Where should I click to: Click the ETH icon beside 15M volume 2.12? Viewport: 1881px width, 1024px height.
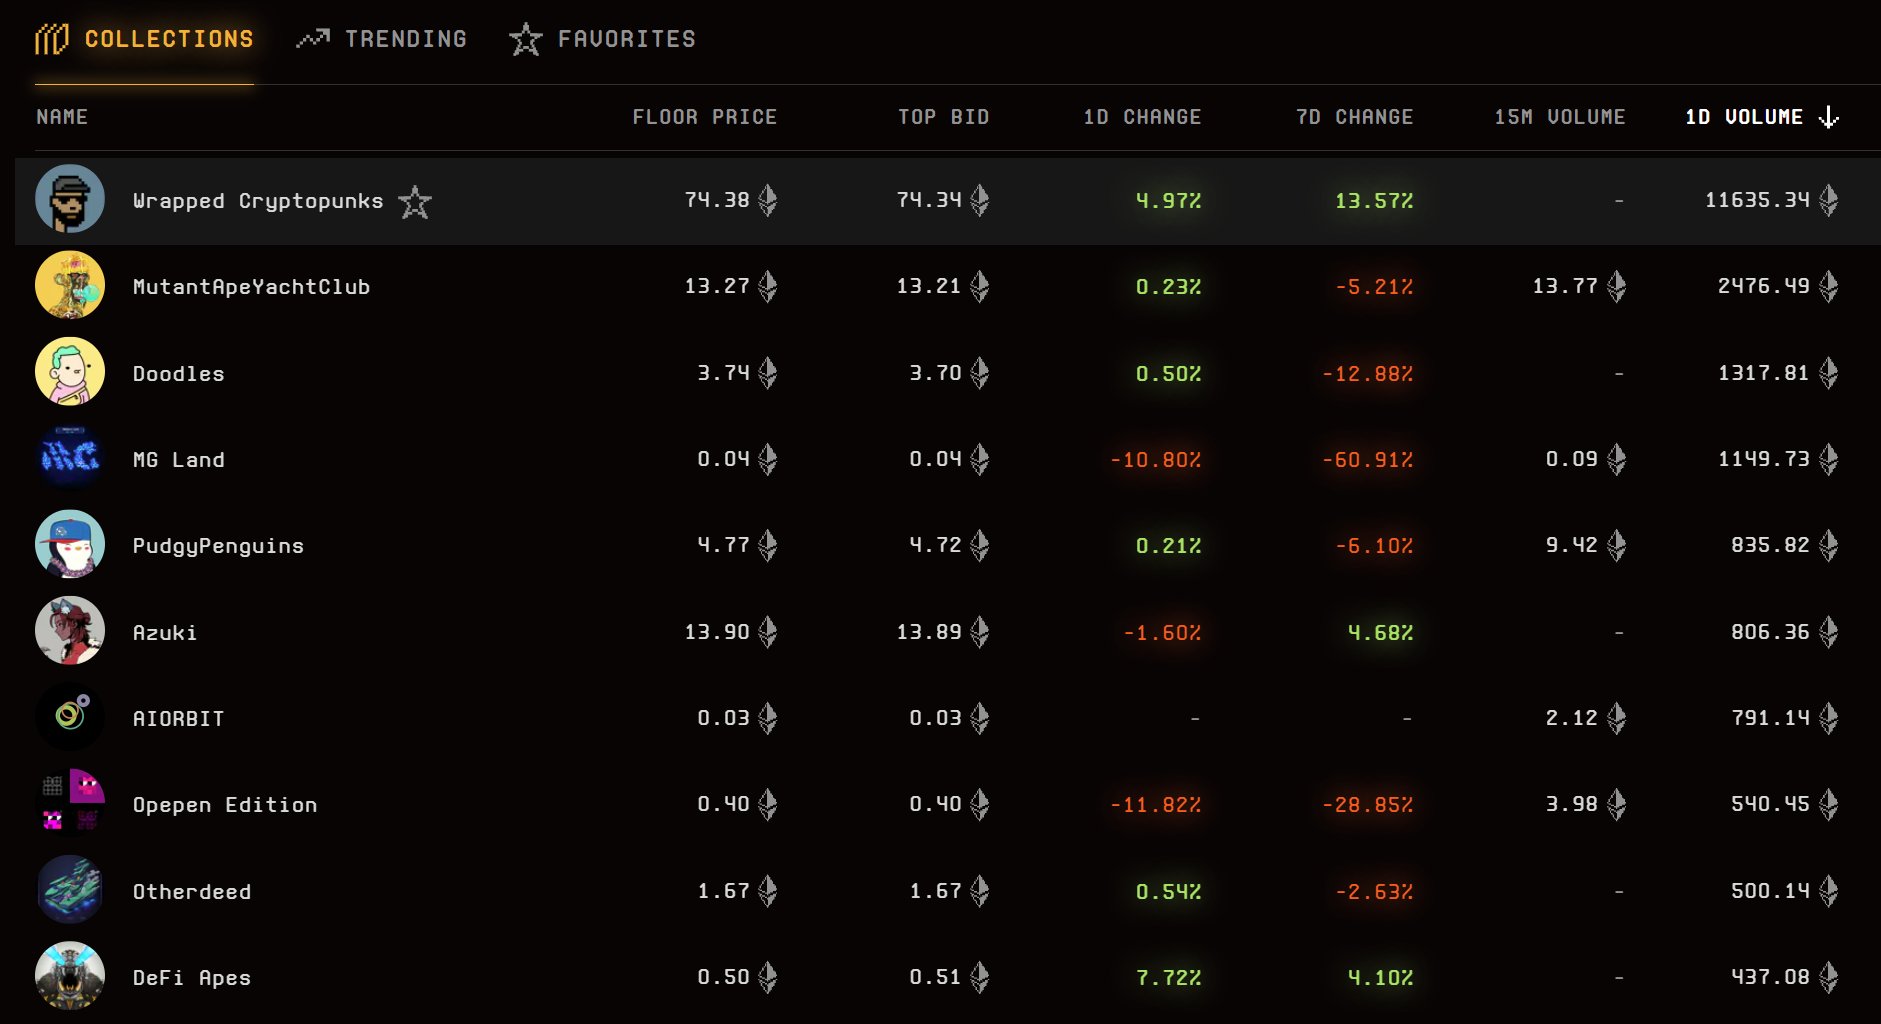1617,718
